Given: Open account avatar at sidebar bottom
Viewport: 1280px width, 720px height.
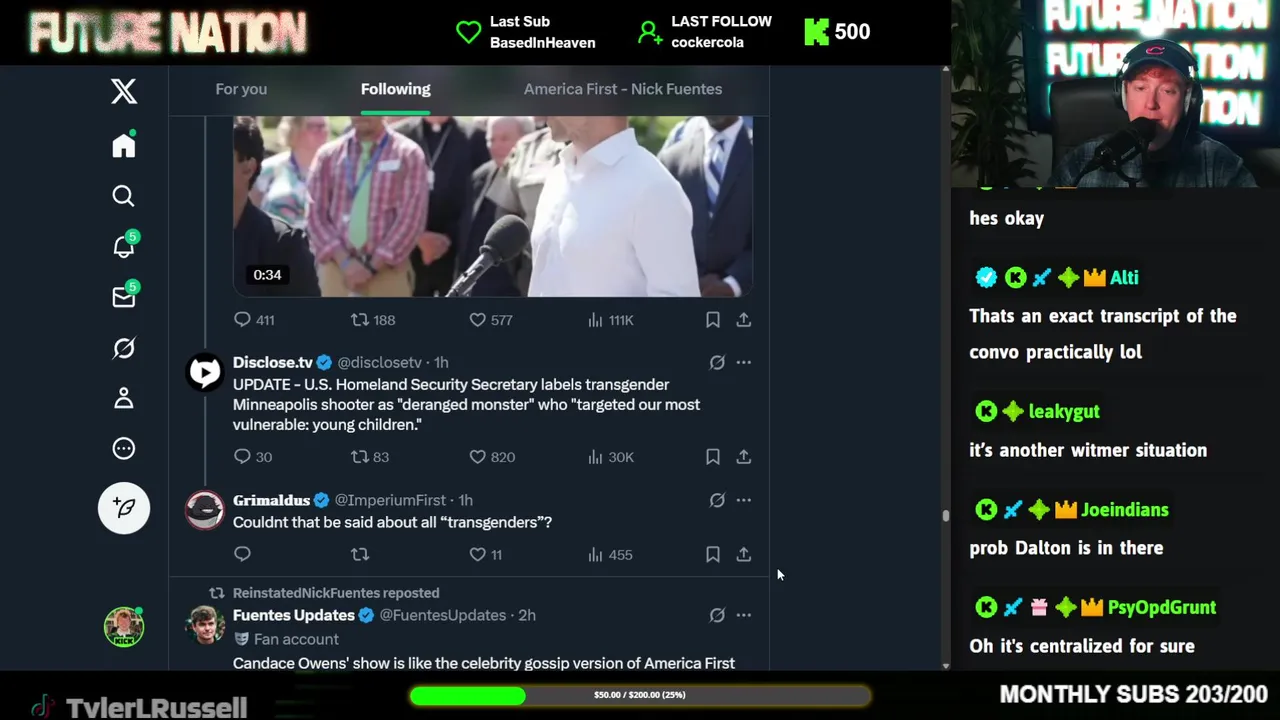Looking at the screenshot, I should (124, 627).
